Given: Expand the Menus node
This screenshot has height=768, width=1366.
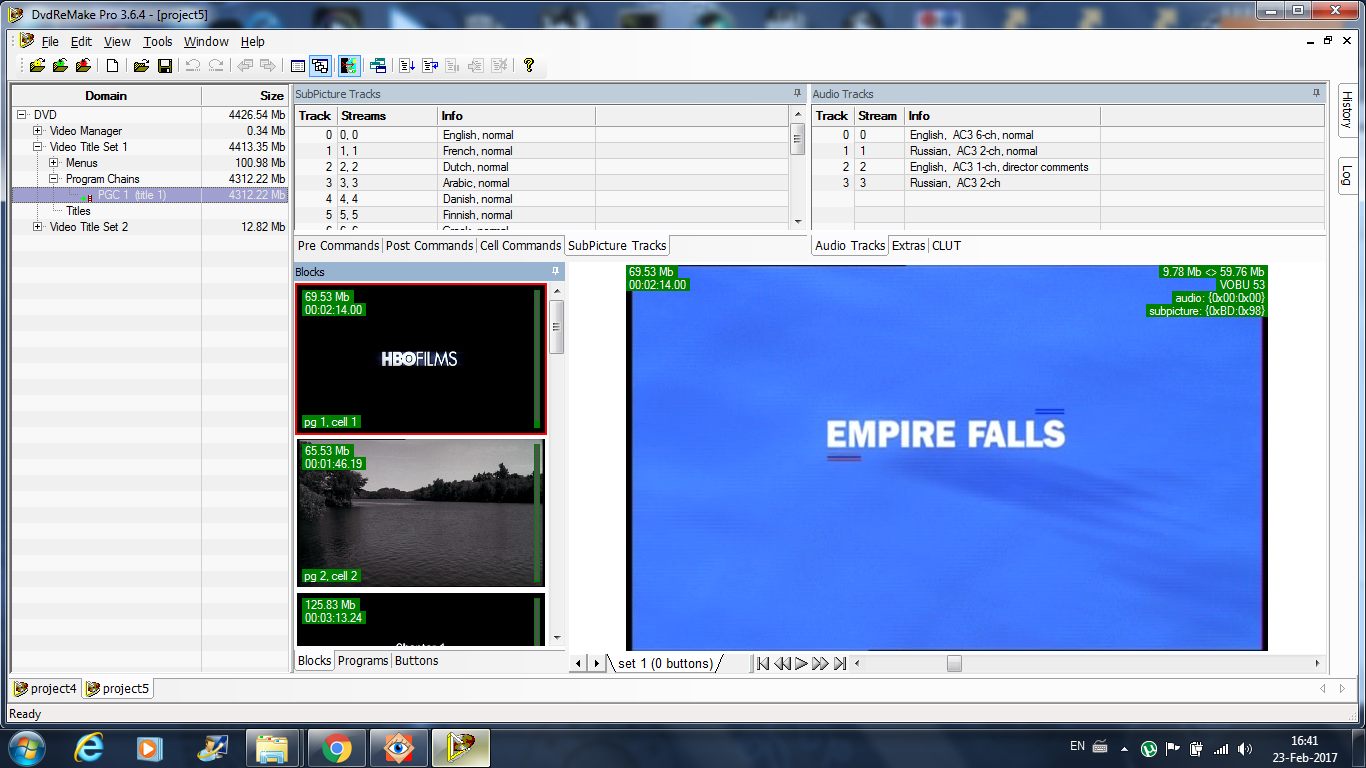Looking at the screenshot, I should 54,163.
